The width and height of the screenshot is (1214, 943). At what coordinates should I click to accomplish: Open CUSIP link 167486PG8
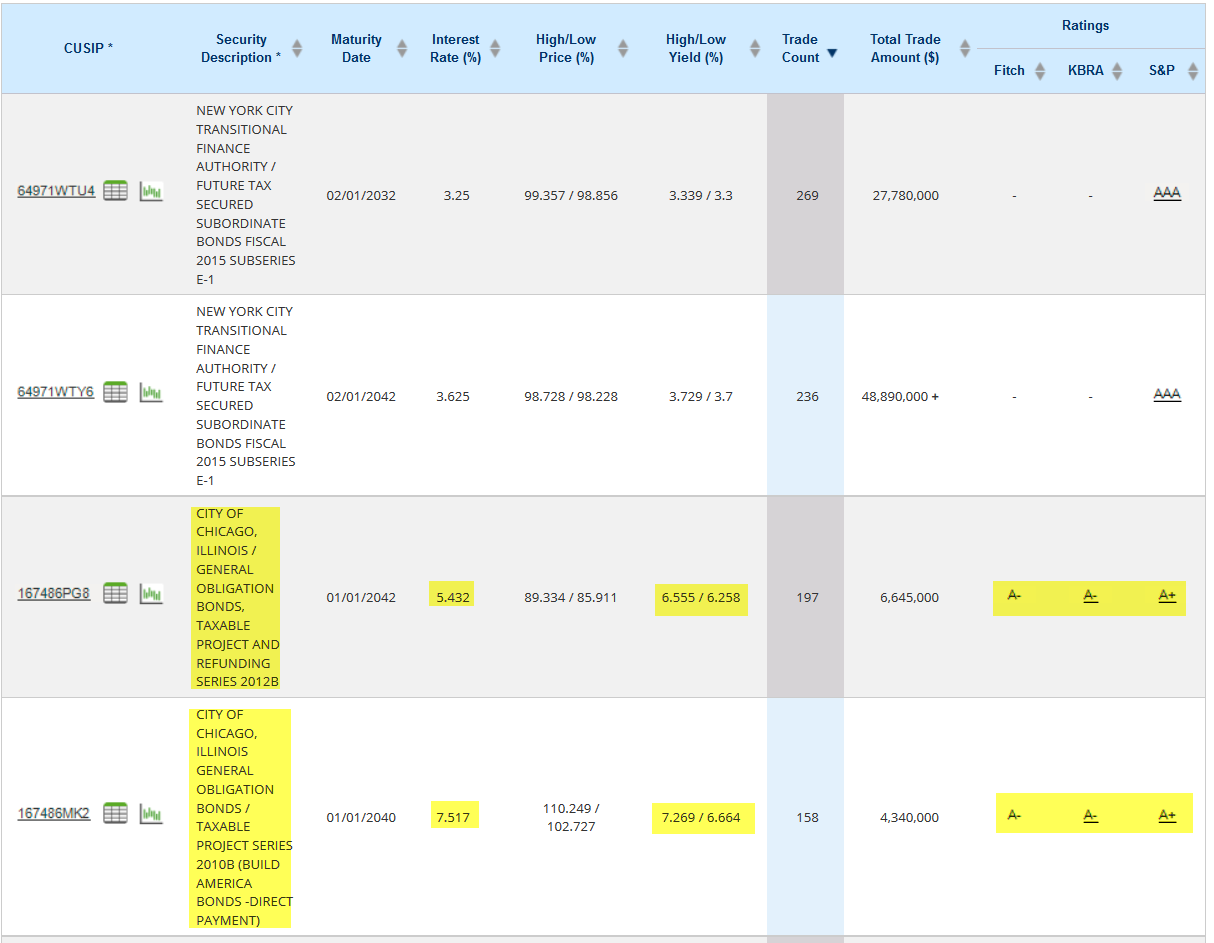coord(54,593)
